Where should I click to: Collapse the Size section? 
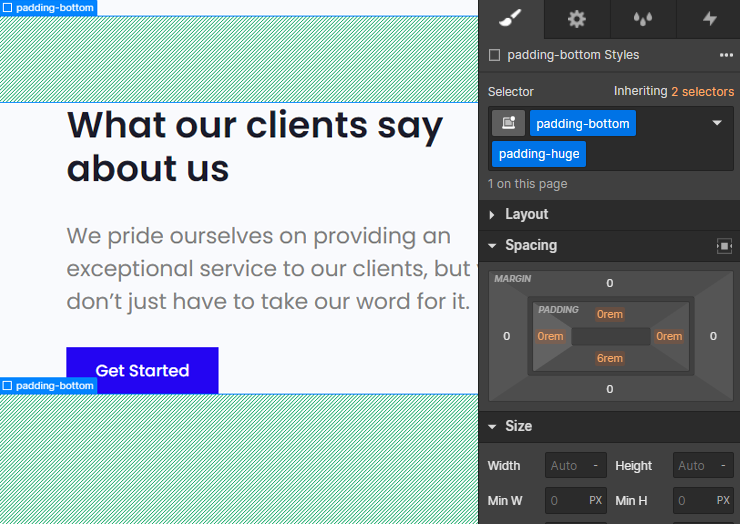(492, 426)
